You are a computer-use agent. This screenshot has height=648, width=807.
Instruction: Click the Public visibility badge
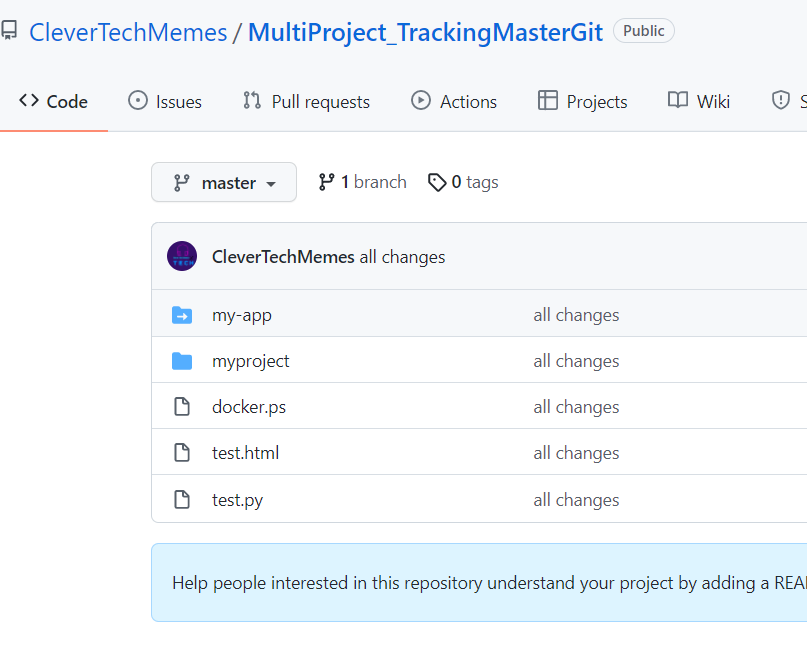point(643,31)
